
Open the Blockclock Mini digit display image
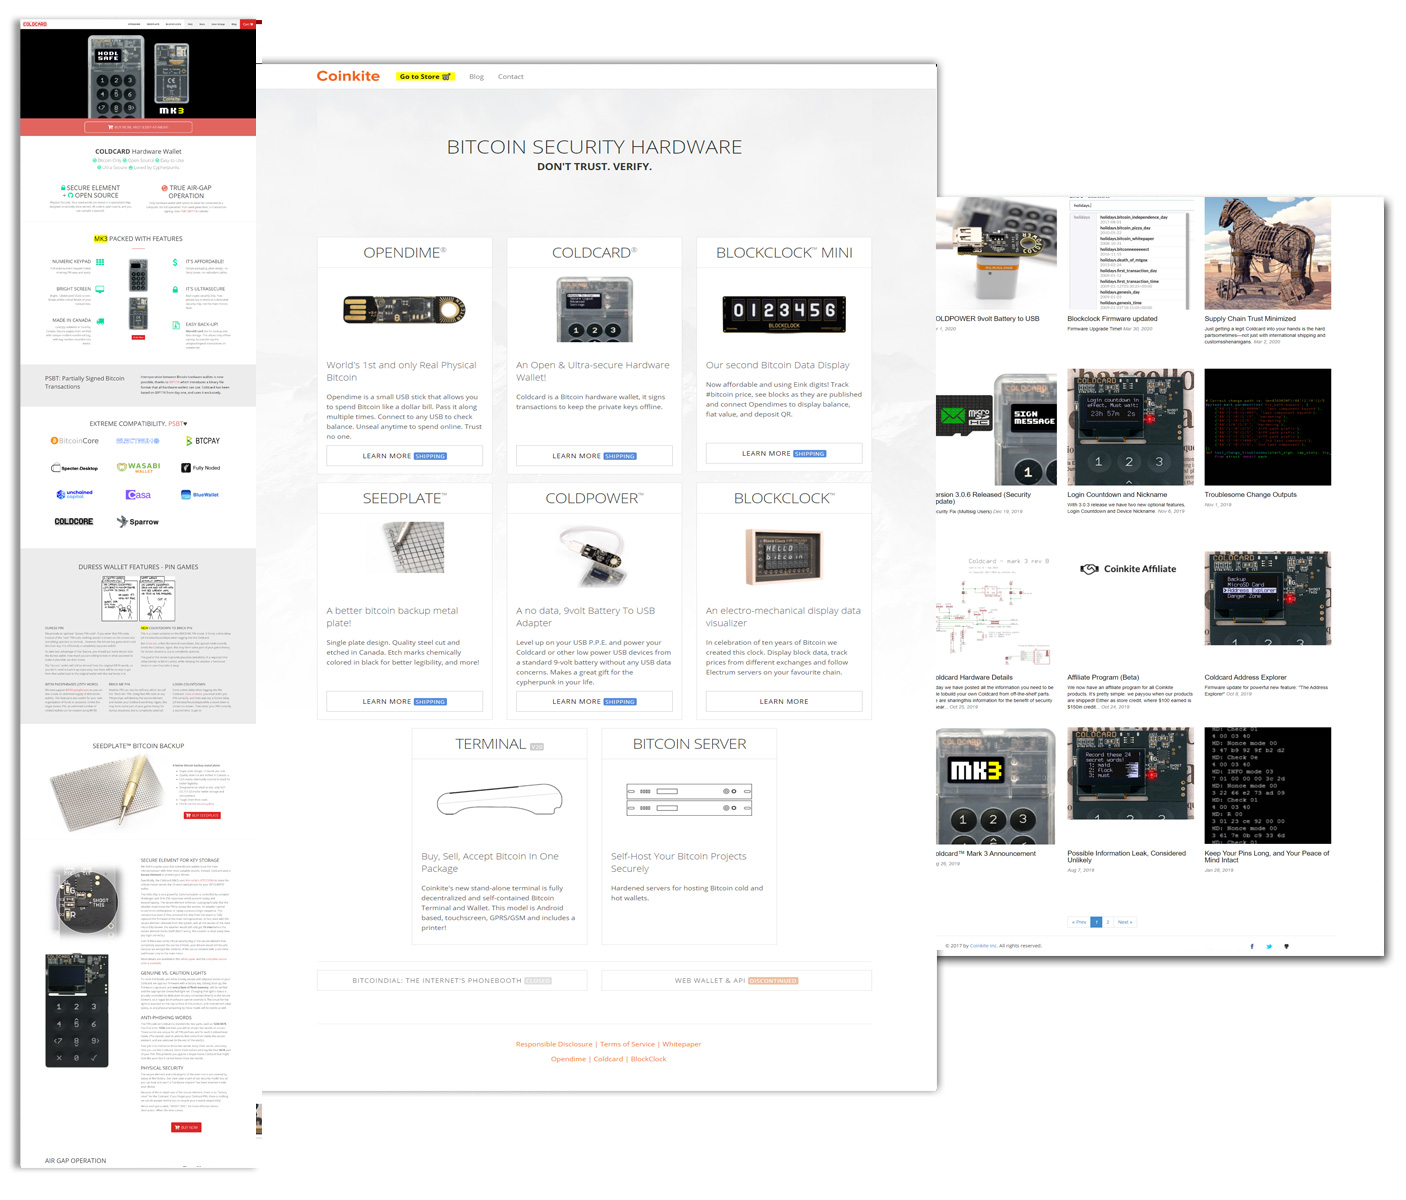784,313
